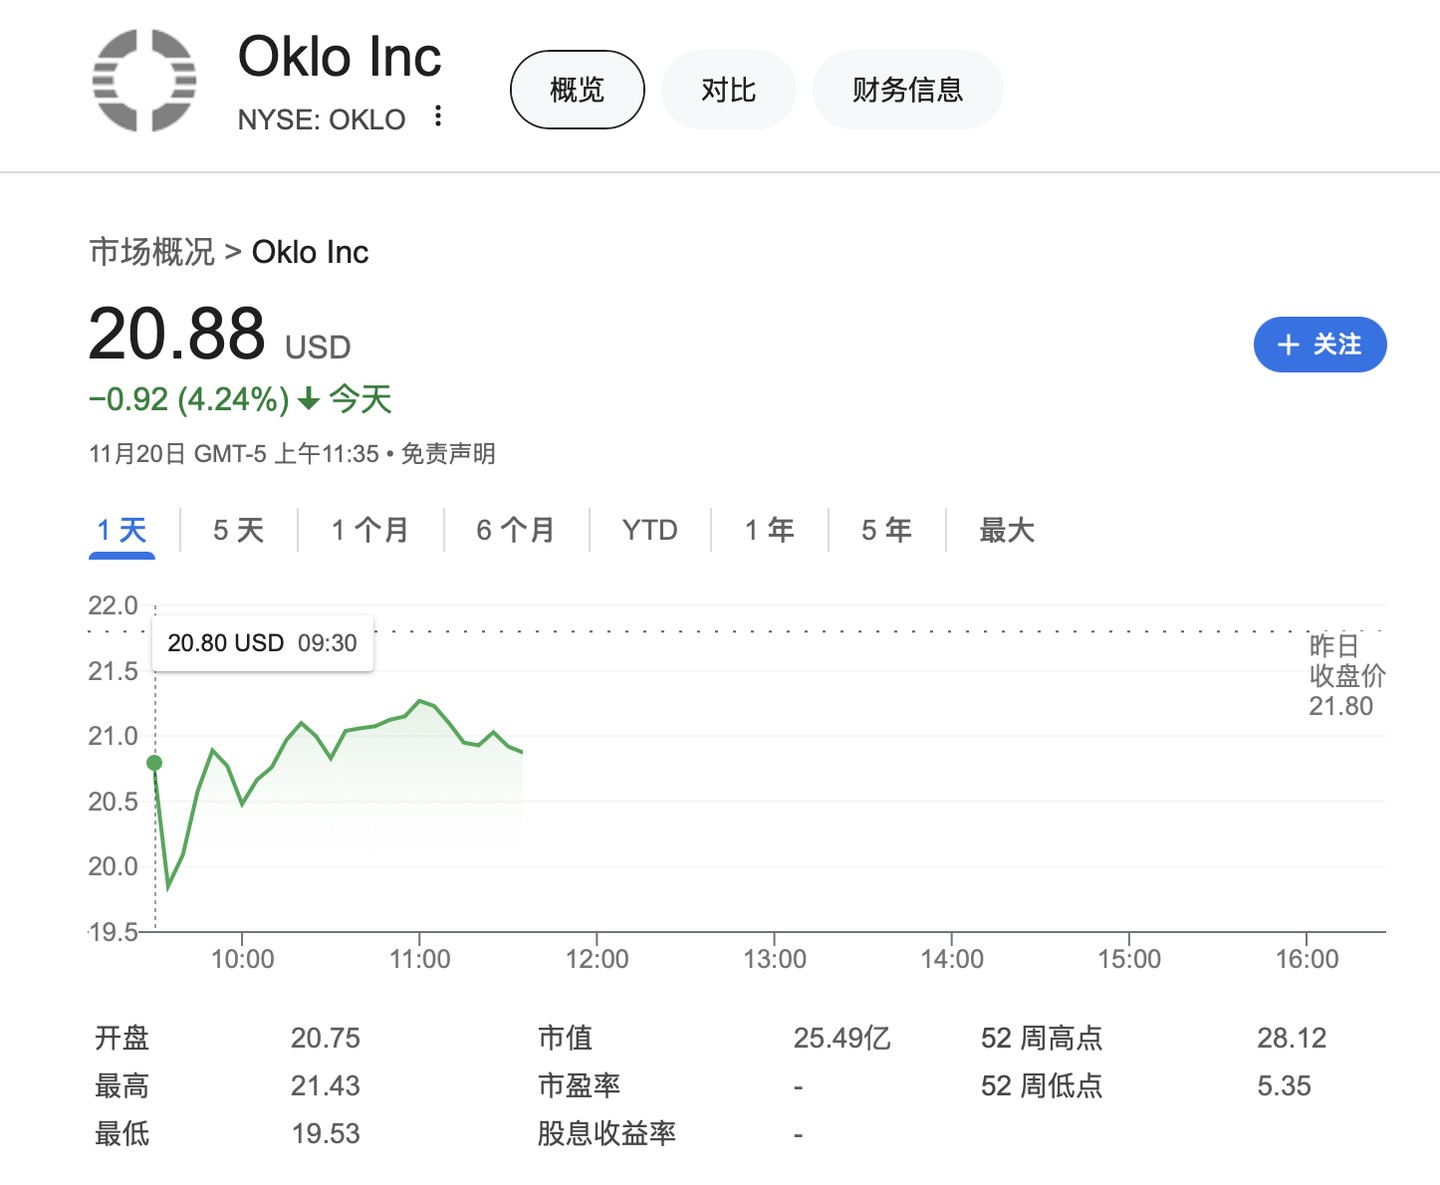The width and height of the screenshot is (1440, 1185).
Task: Click the 20.80 USD chart tooltip
Action: coord(262,643)
